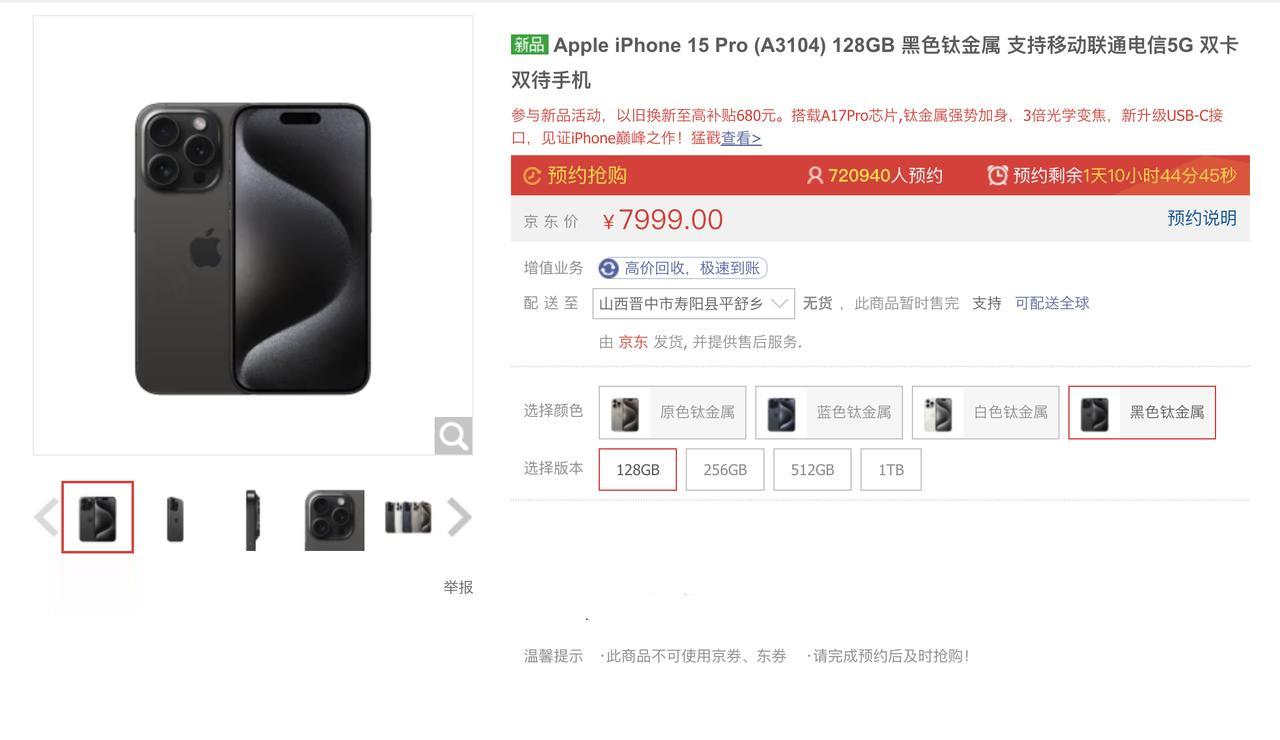
Task: Select 原色钛金属 color option
Action: pos(672,412)
